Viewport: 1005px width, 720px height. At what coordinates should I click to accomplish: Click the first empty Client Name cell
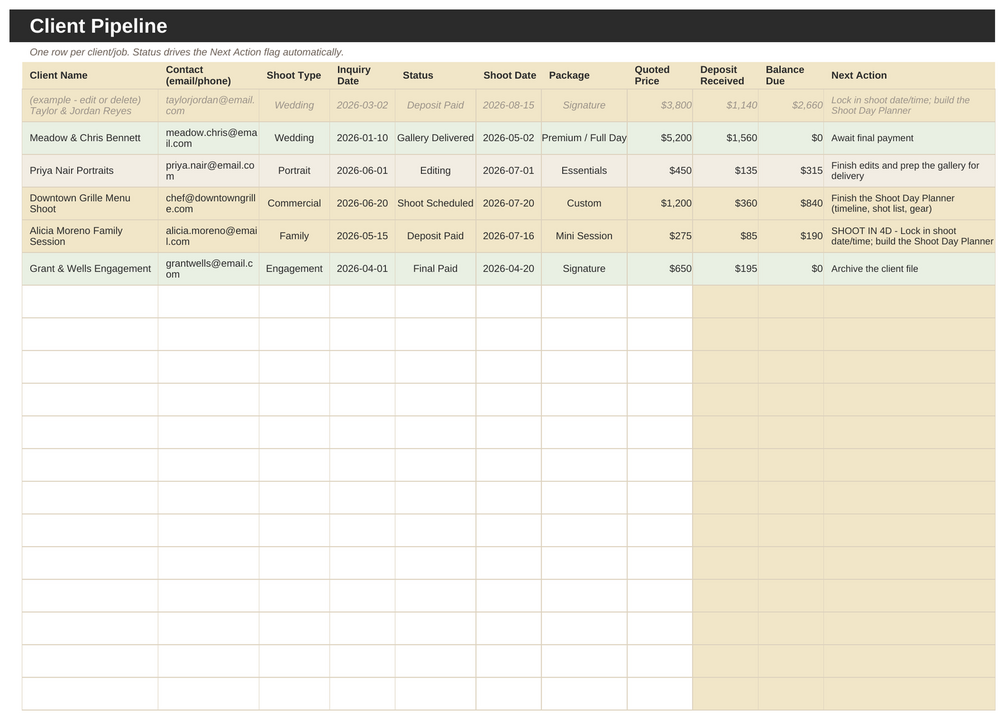click(90, 301)
